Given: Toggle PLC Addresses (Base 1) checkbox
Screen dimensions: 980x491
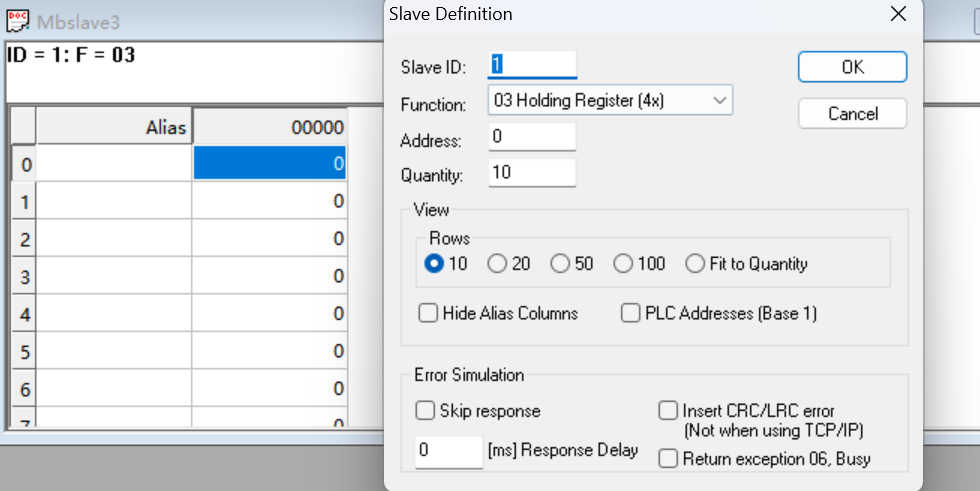Looking at the screenshot, I should click(631, 313).
